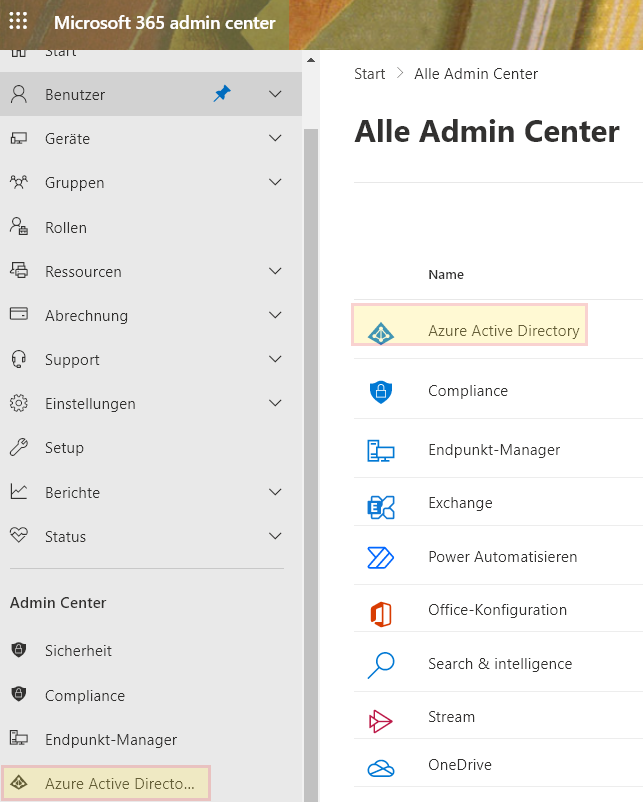Open the Compliance link in the list
The image size is (643, 802).
(468, 391)
